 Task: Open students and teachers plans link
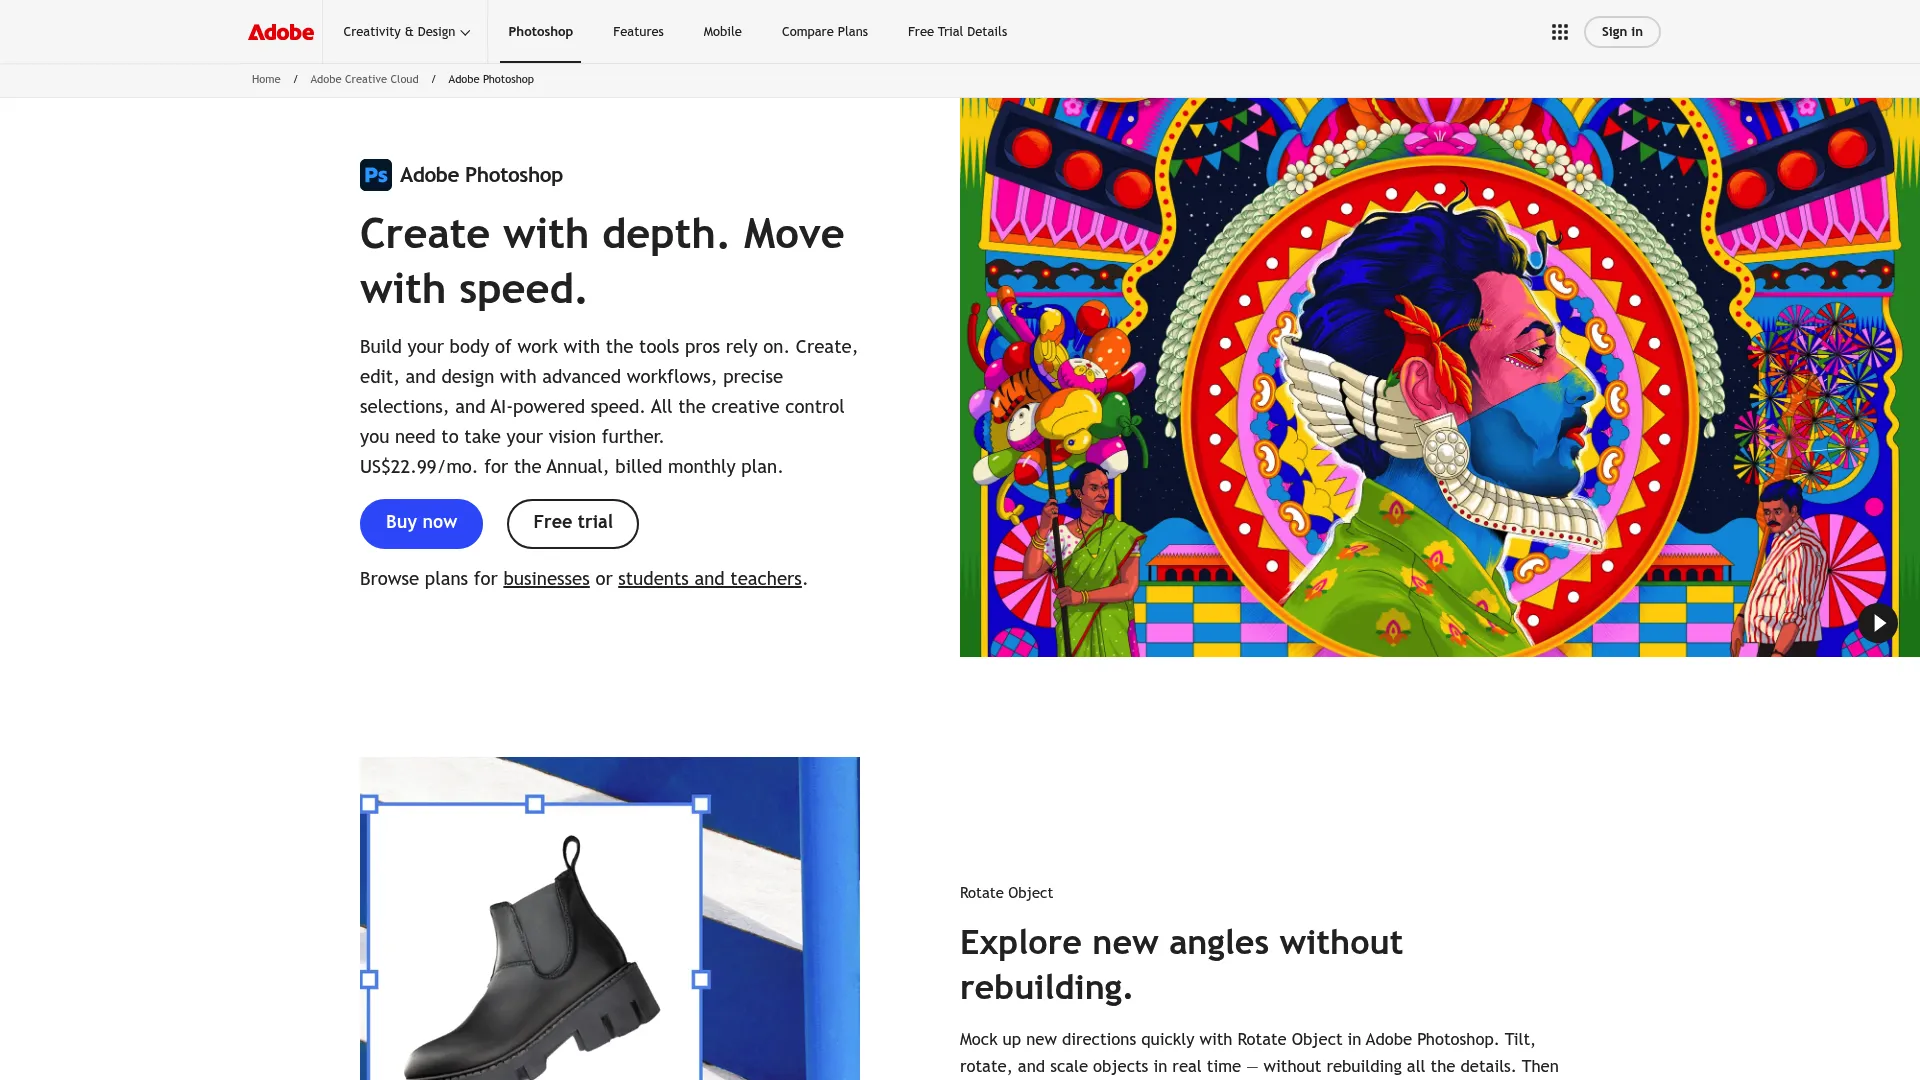pyautogui.click(x=710, y=579)
